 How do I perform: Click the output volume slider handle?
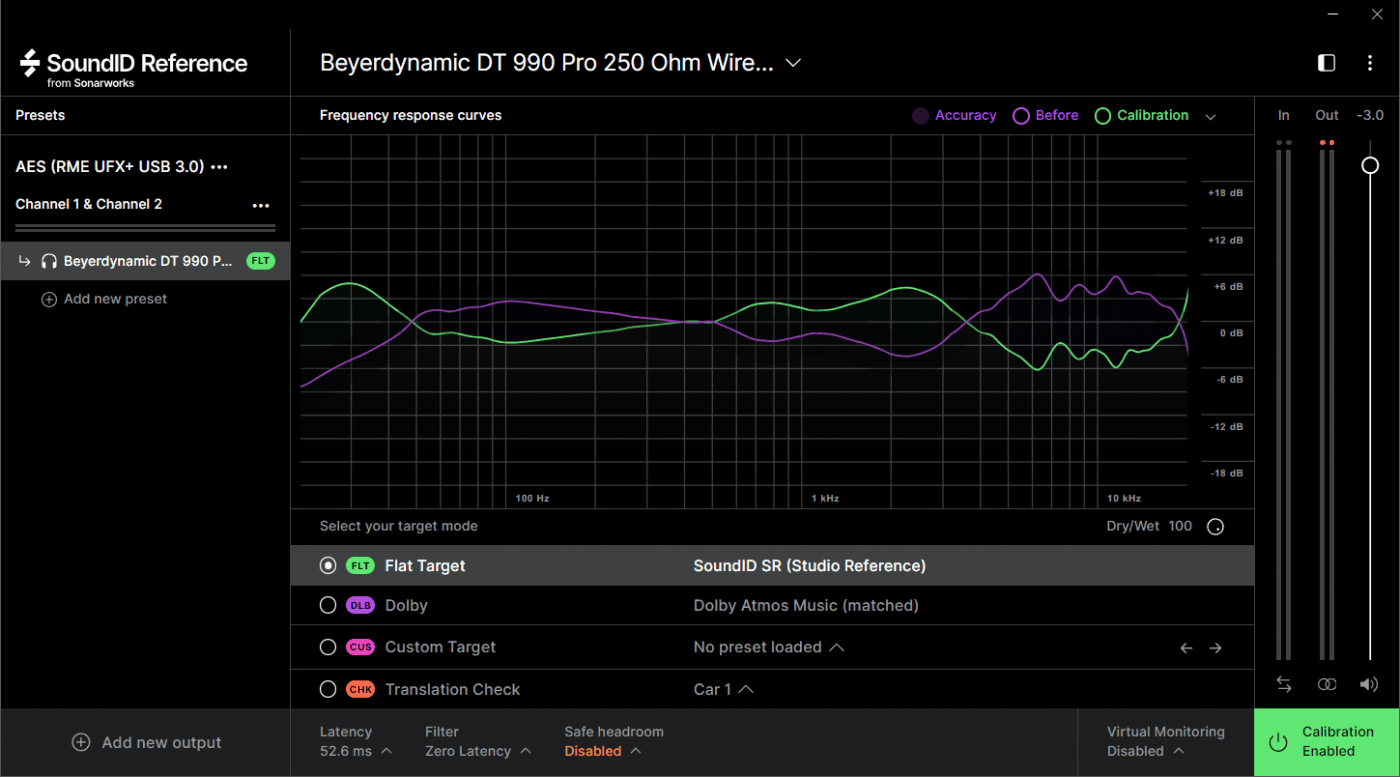point(1370,165)
